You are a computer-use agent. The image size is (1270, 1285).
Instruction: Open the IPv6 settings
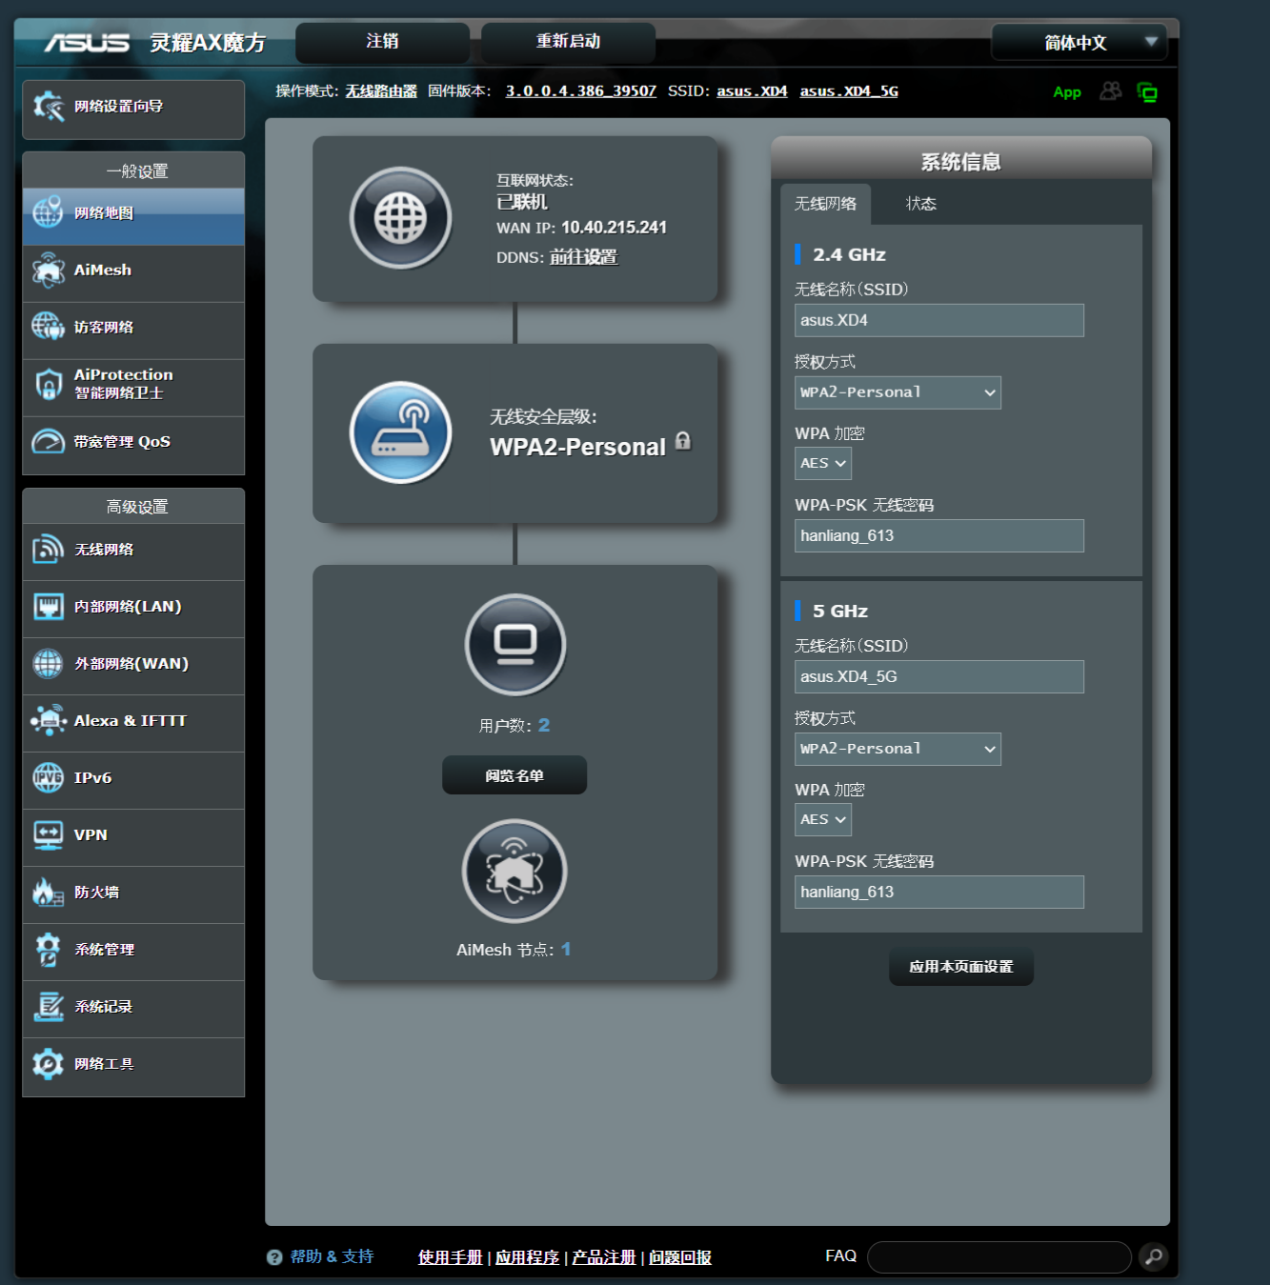click(133, 780)
